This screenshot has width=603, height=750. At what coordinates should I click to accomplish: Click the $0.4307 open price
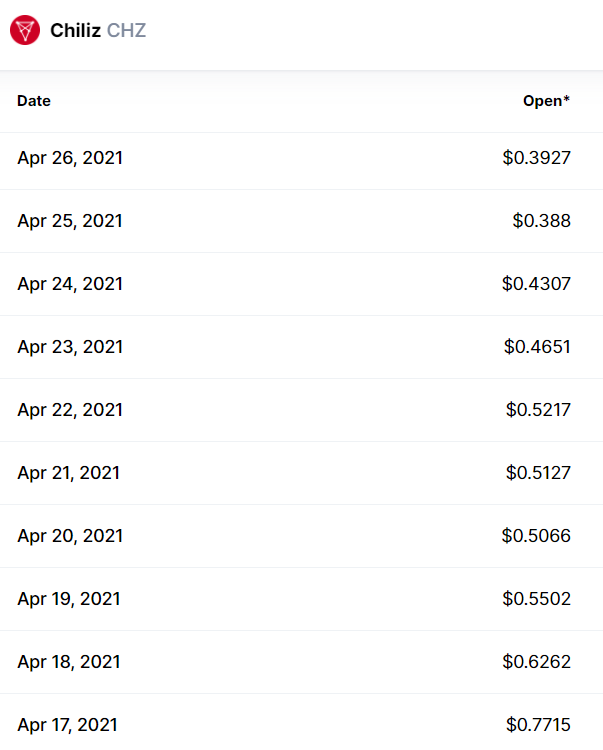[x=536, y=284]
